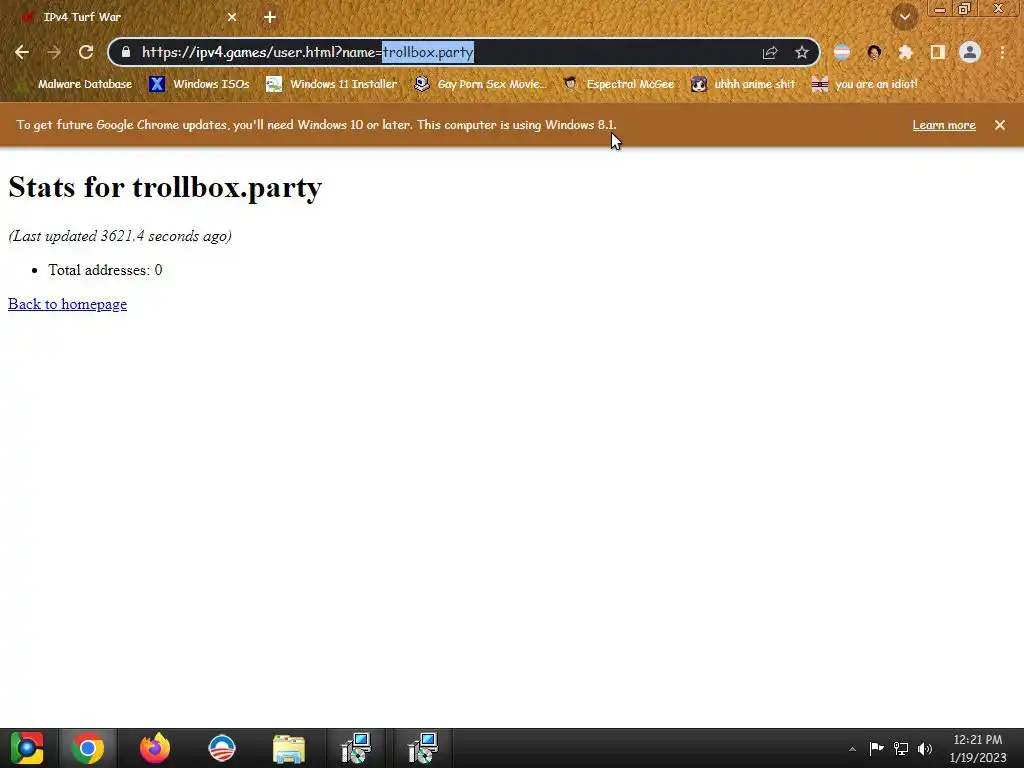
Task: Open Espectral McGee bookmark
Action: pos(618,84)
